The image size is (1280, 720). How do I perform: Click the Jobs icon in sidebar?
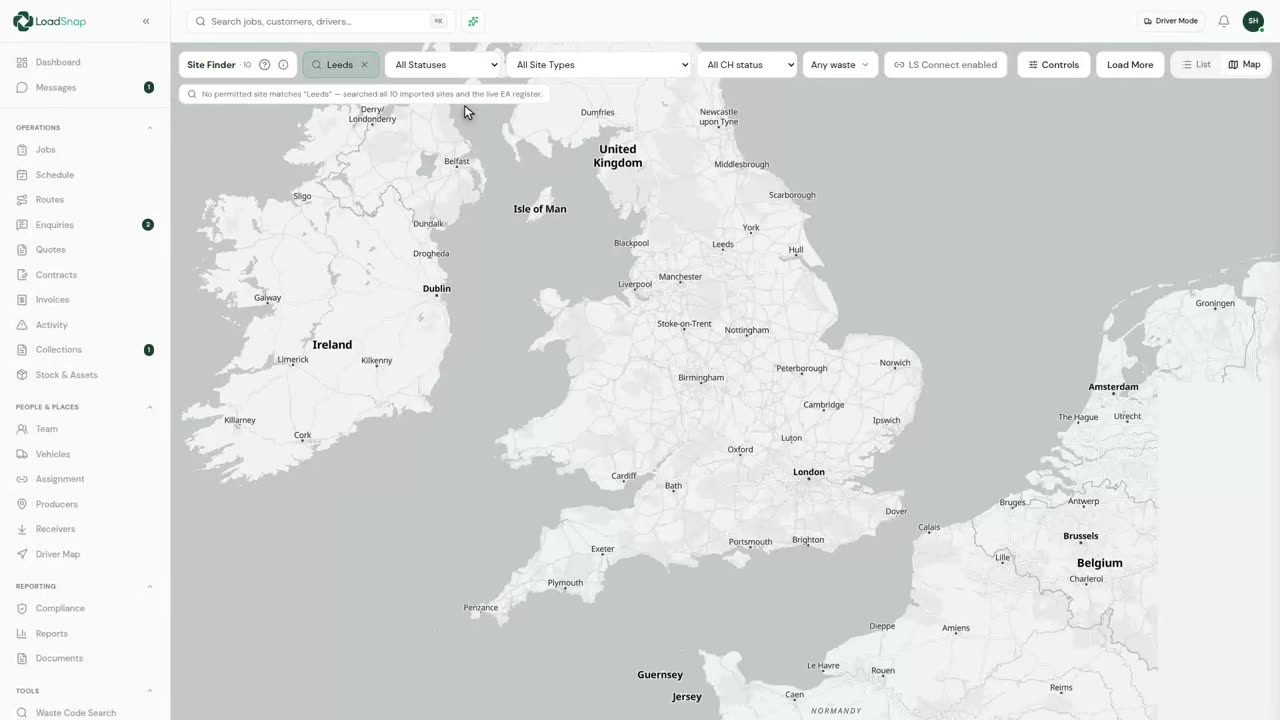coord(22,150)
